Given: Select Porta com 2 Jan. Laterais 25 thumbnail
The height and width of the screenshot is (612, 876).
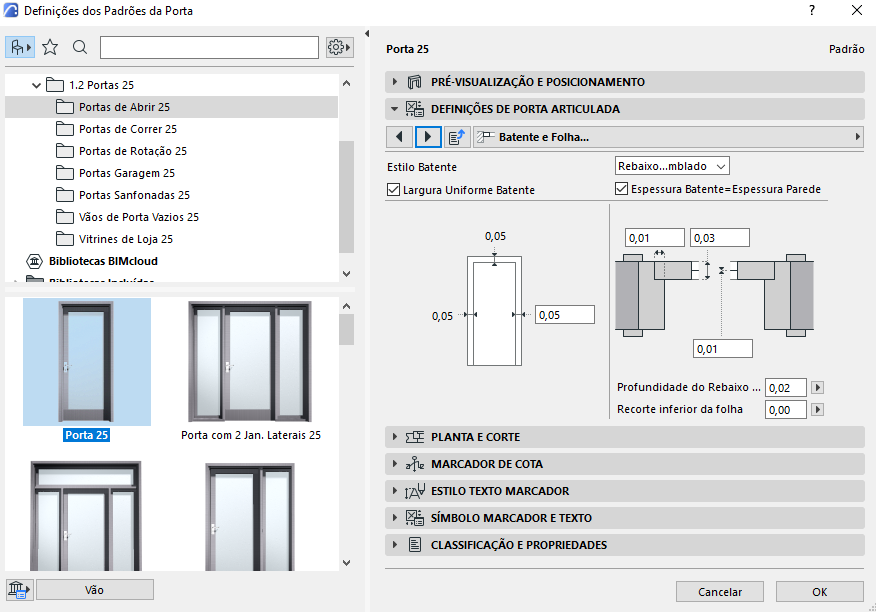Looking at the screenshot, I should coord(250,362).
